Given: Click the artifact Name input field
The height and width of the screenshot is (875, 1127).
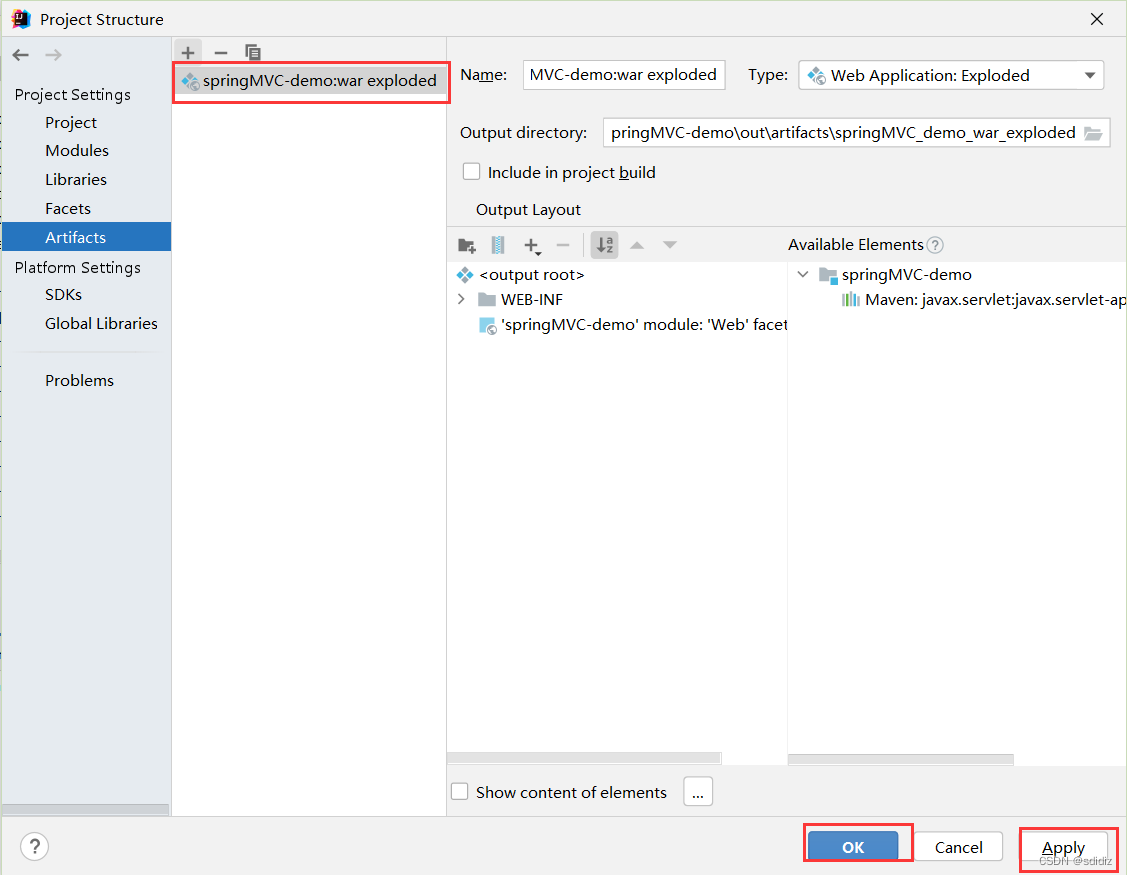Looking at the screenshot, I should click(x=624, y=75).
